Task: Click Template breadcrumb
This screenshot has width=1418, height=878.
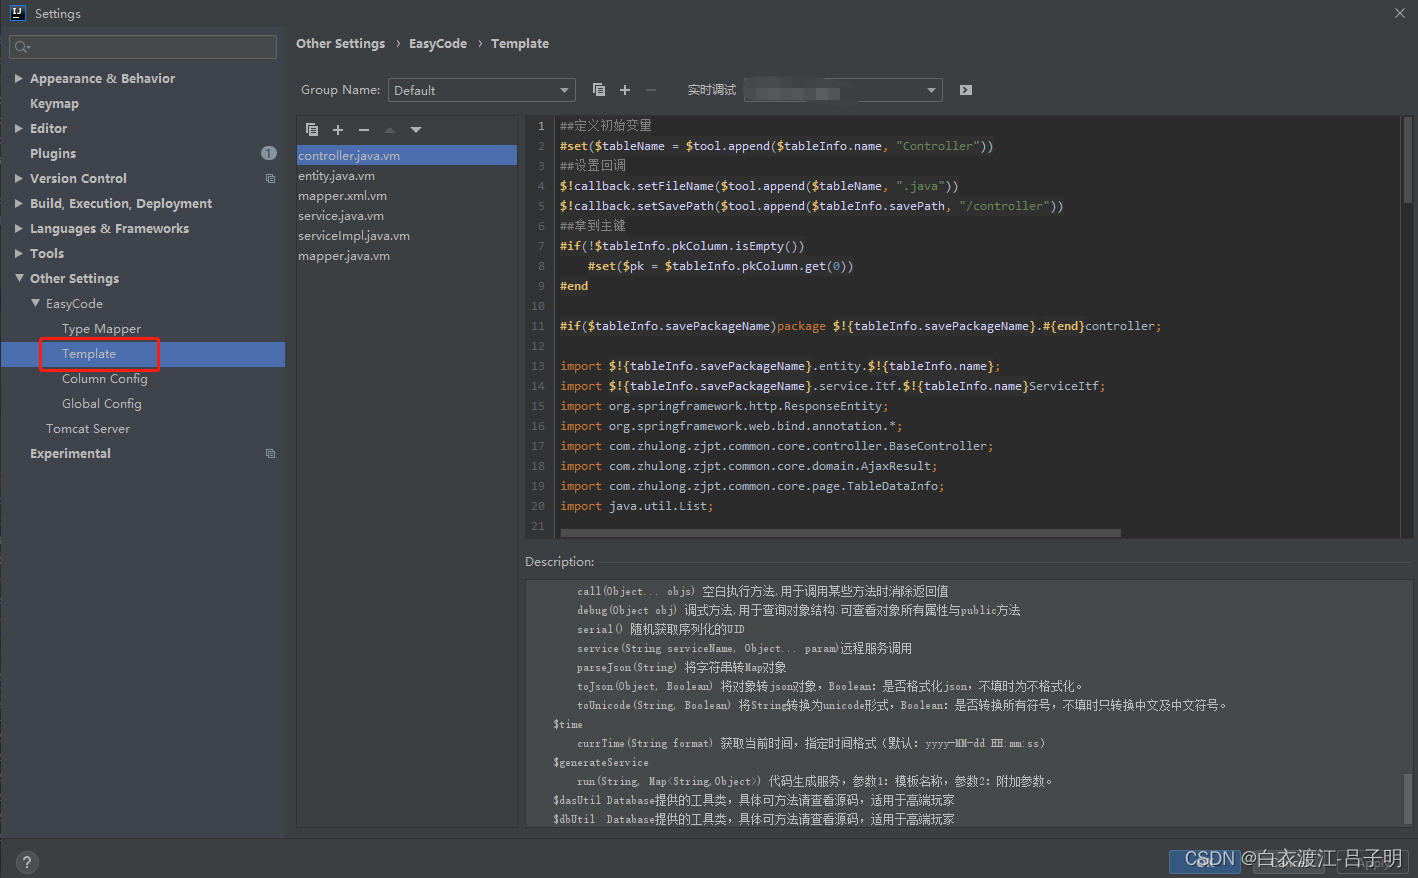Action: pos(520,43)
